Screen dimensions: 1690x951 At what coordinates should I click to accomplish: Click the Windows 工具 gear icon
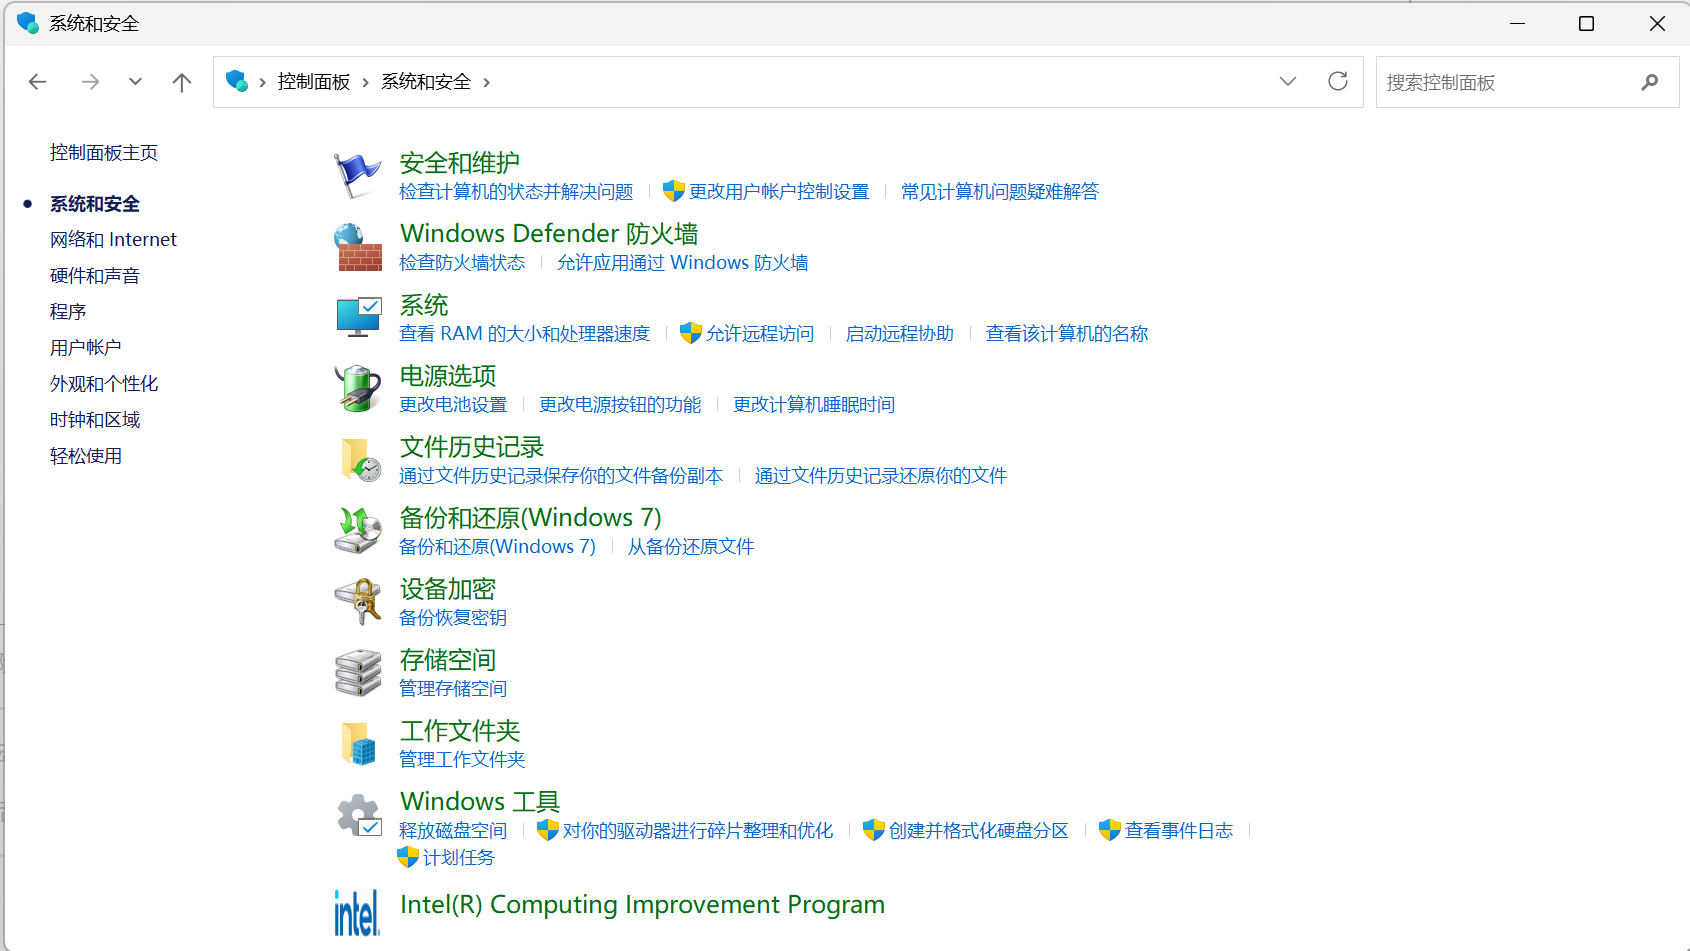tap(359, 815)
